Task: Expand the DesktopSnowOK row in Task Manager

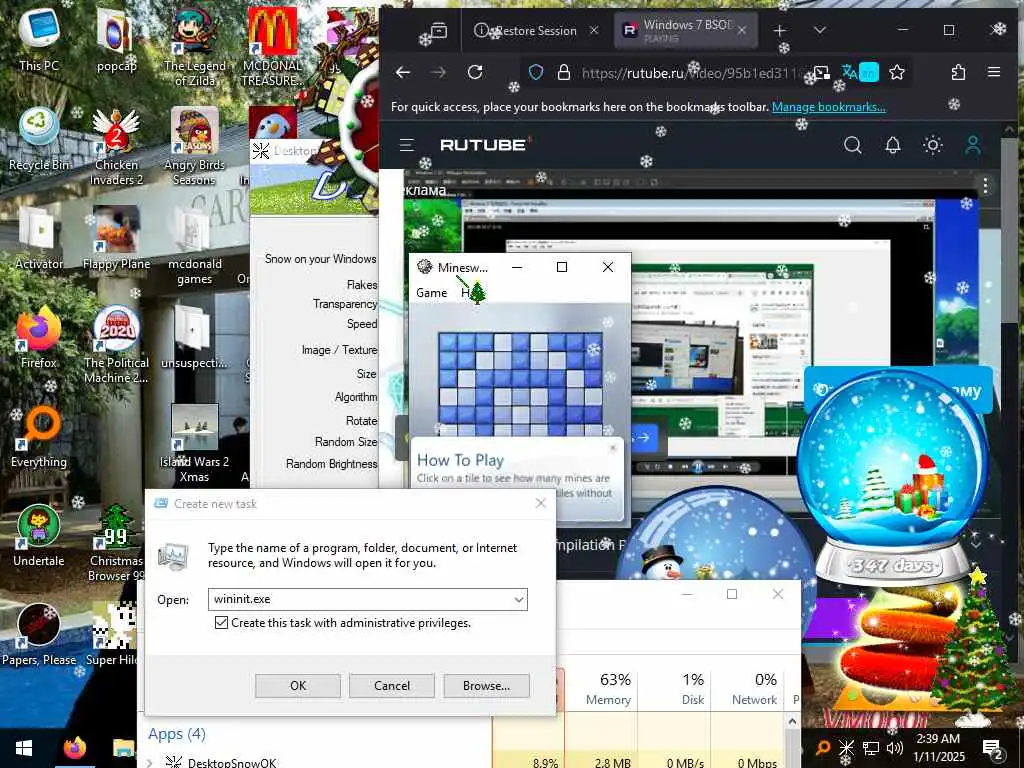Action: tap(150, 762)
